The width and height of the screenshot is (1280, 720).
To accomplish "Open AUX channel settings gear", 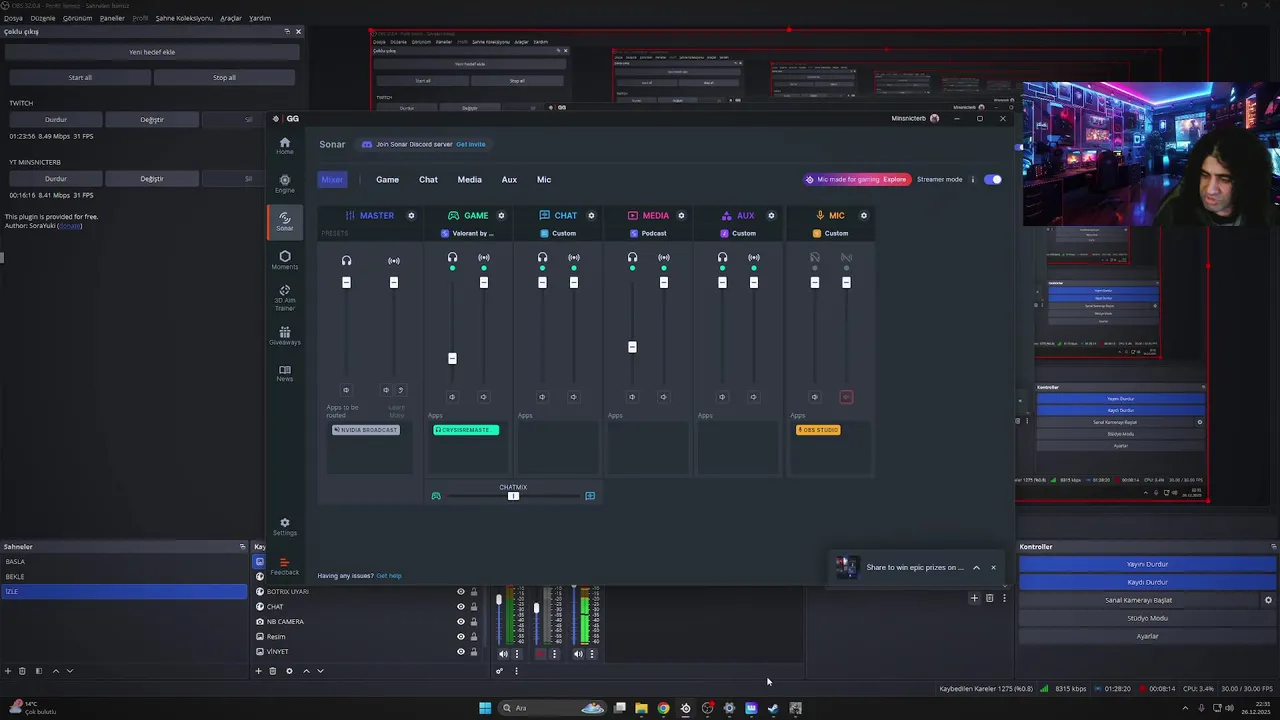I will 771,215.
